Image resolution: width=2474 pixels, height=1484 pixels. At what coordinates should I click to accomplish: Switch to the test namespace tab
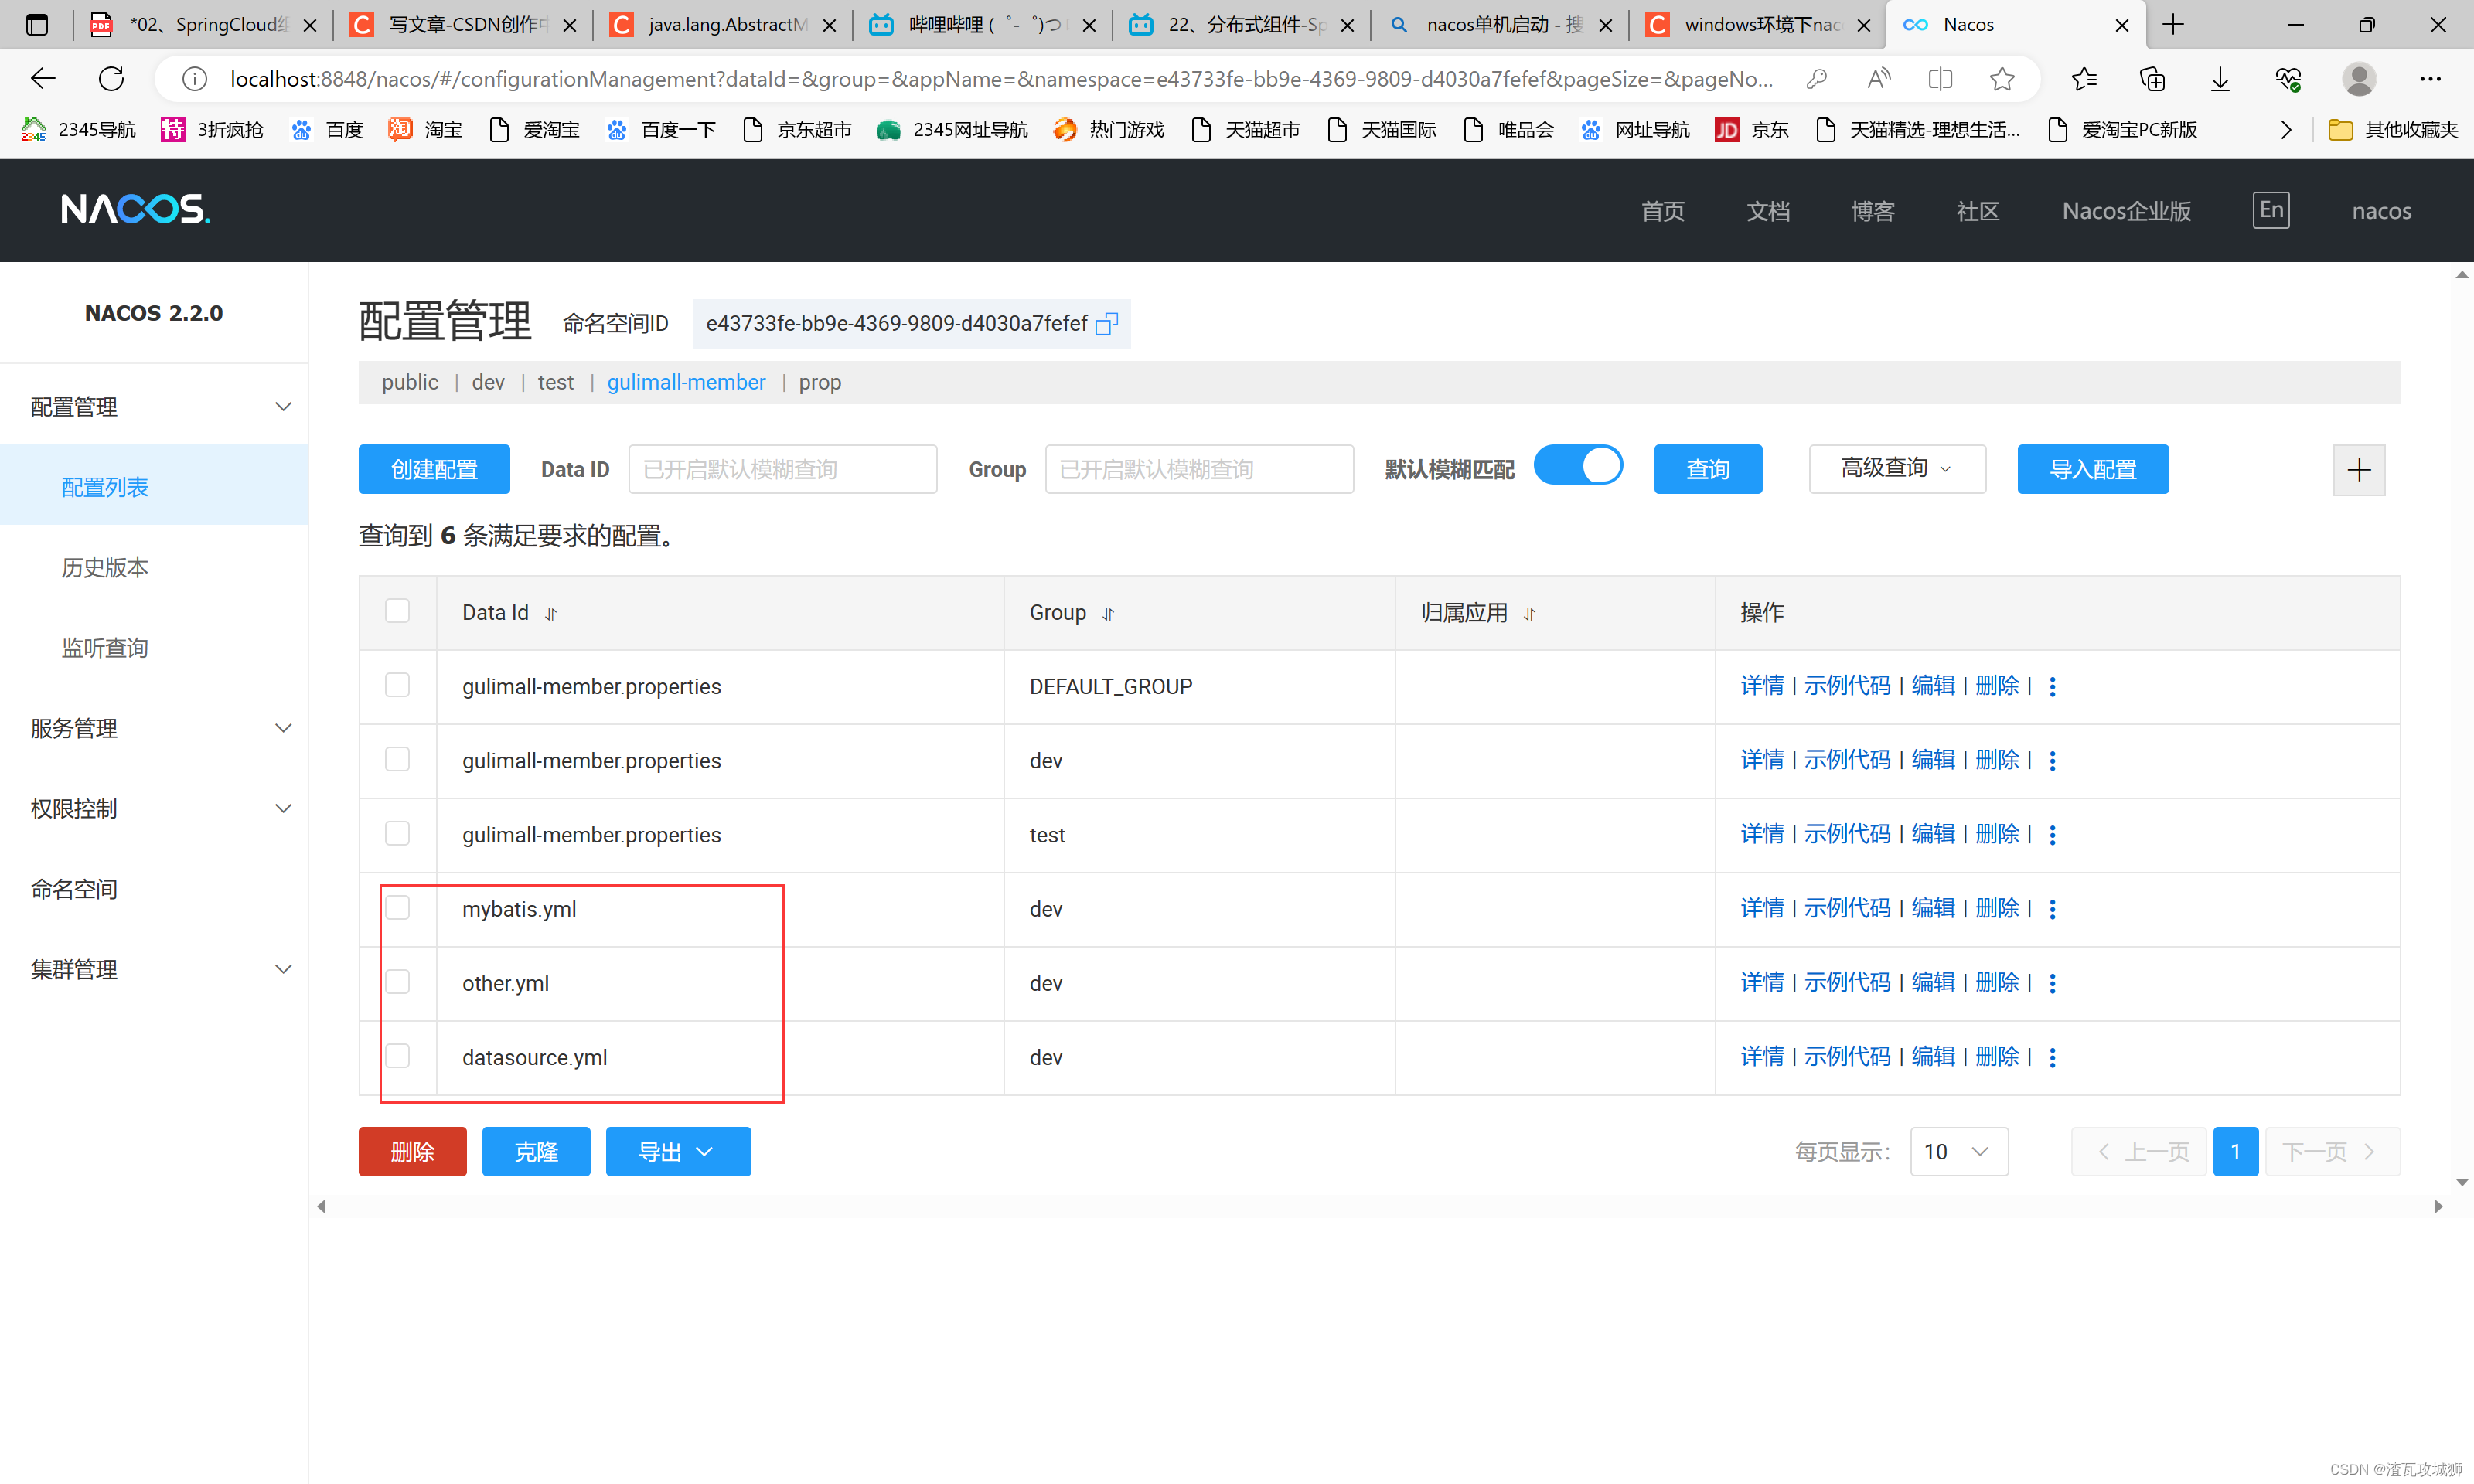[x=555, y=382]
